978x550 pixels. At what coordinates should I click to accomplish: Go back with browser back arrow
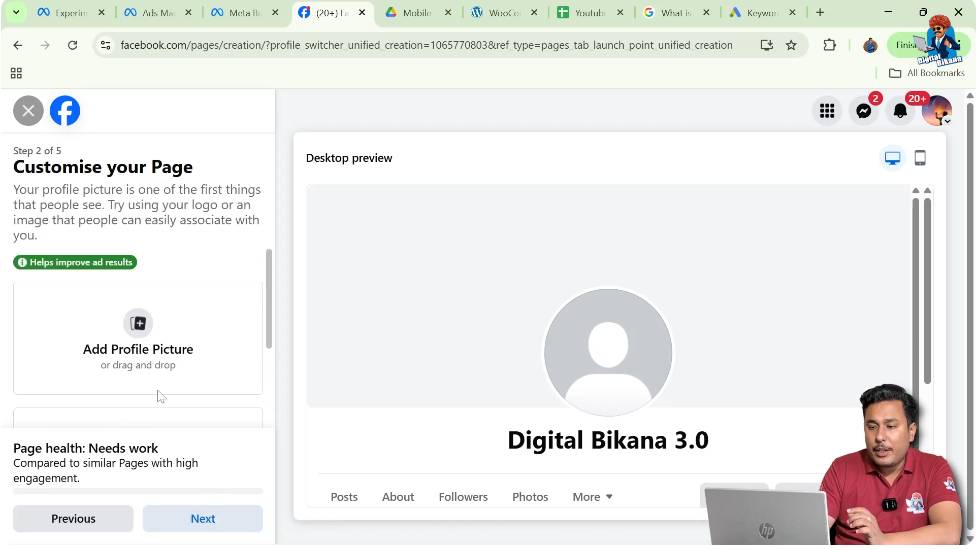(17, 45)
